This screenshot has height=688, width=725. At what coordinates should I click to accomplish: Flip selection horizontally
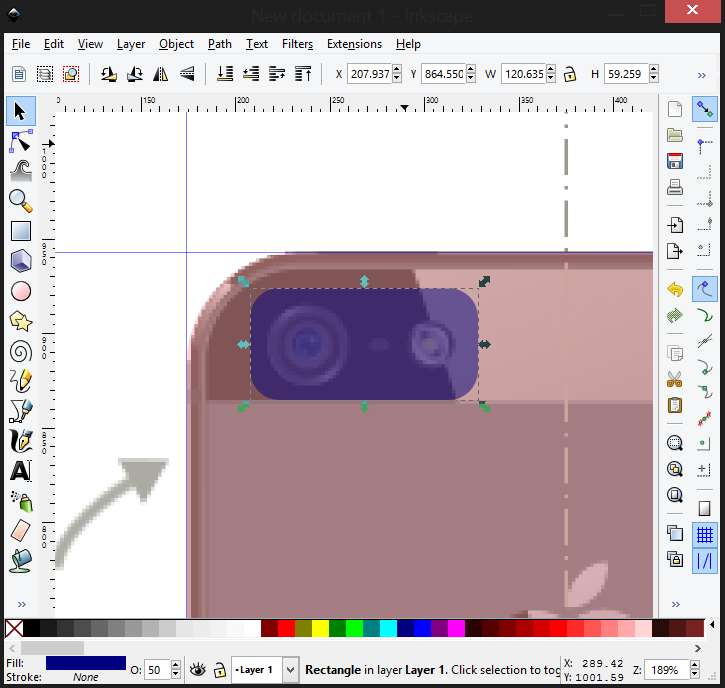tap(160, 74)
